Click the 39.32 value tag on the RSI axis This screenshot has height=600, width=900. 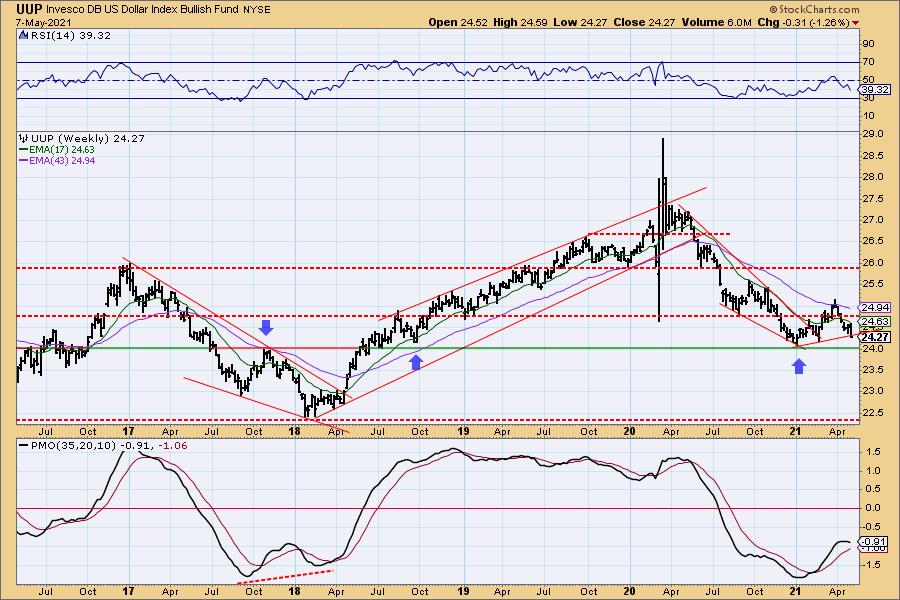point(875,90)
